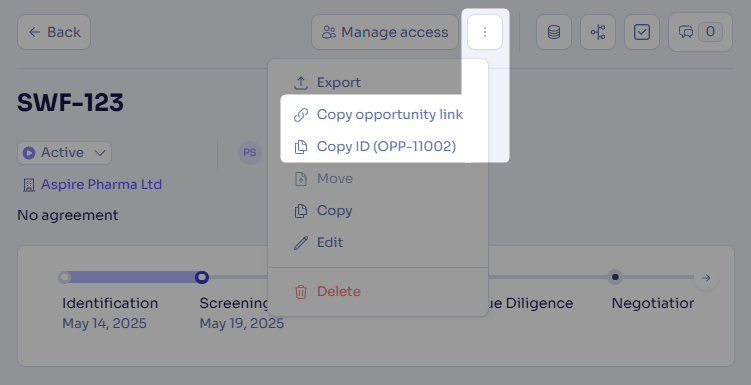Open the workflow branch diagram icon
This screenshot has height=385, width=751.
(x=598, y=32)
